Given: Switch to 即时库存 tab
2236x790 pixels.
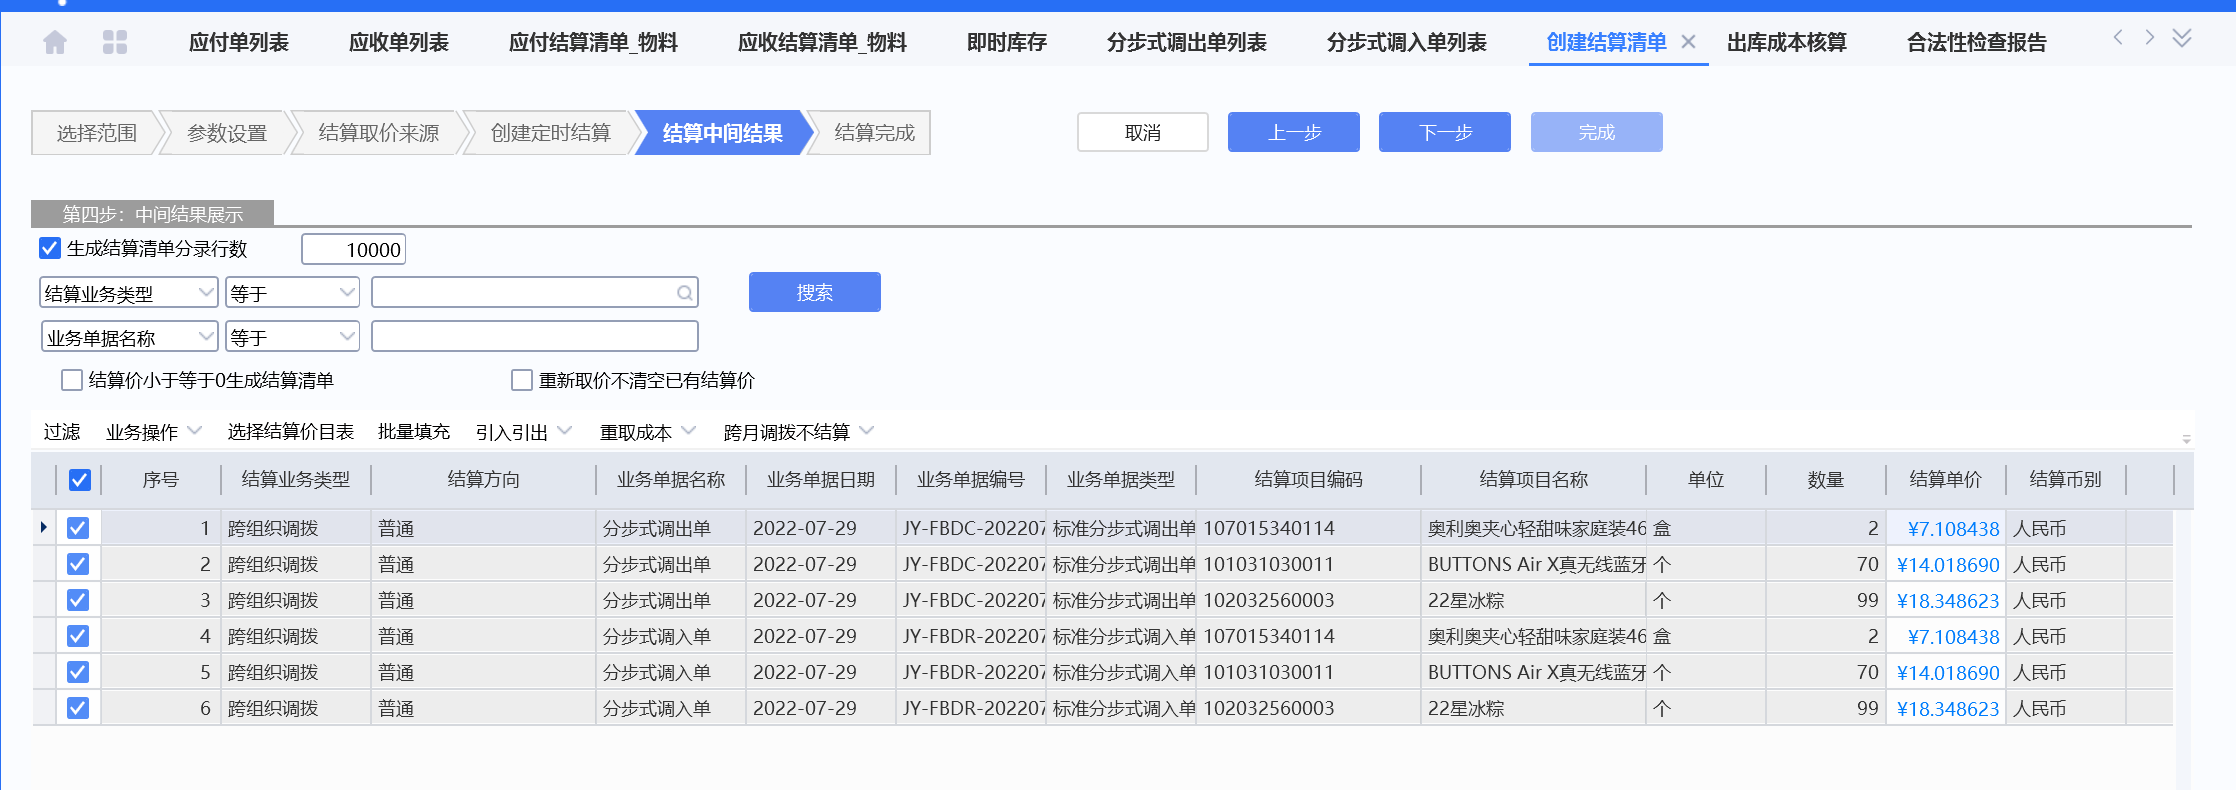Looking at the screenshot, I should [1007, 42].
